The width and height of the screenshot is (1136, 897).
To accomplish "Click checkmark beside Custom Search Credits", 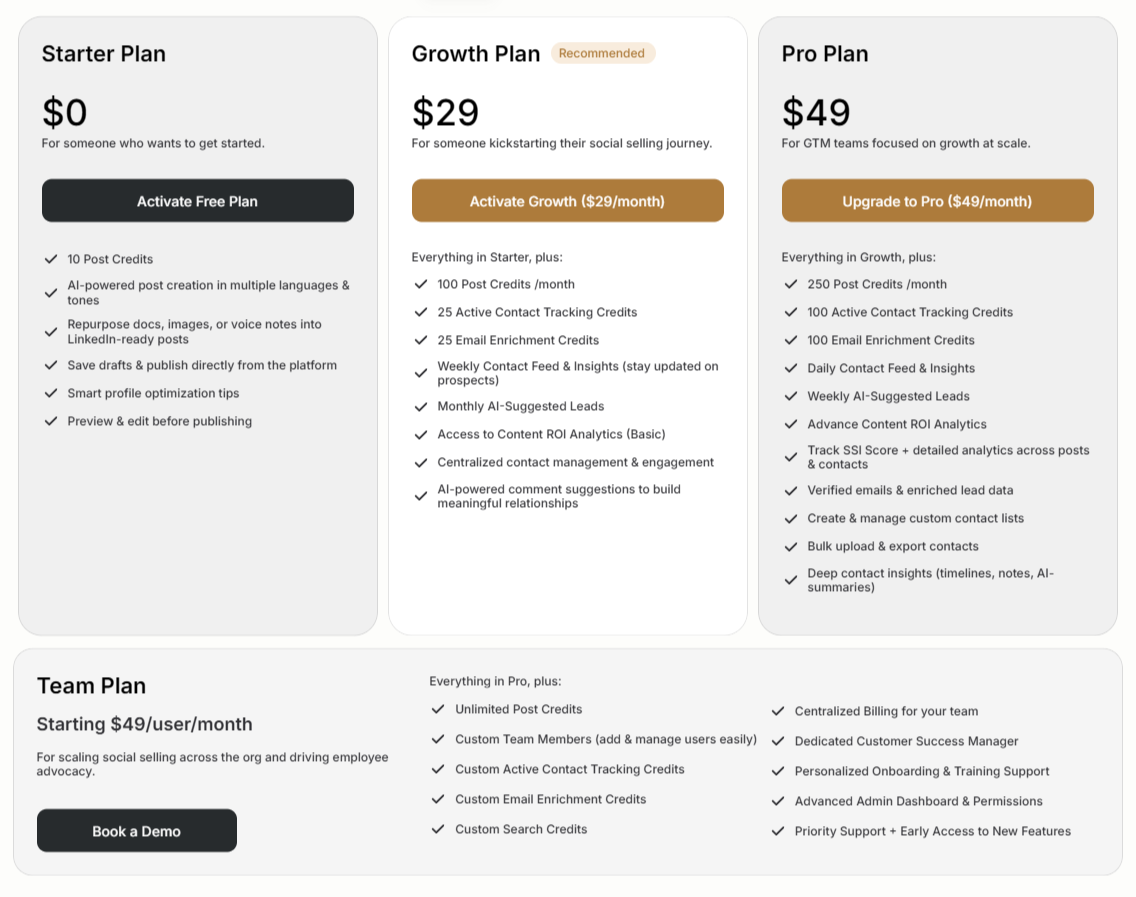I will [438, 829].
